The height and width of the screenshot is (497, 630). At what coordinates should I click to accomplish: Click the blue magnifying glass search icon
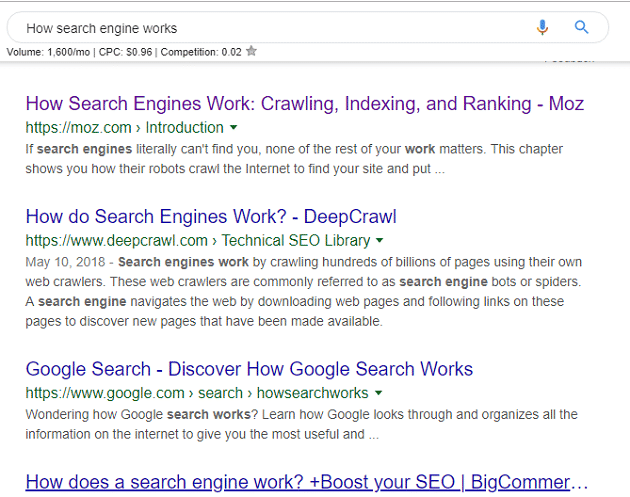[581, 27]
